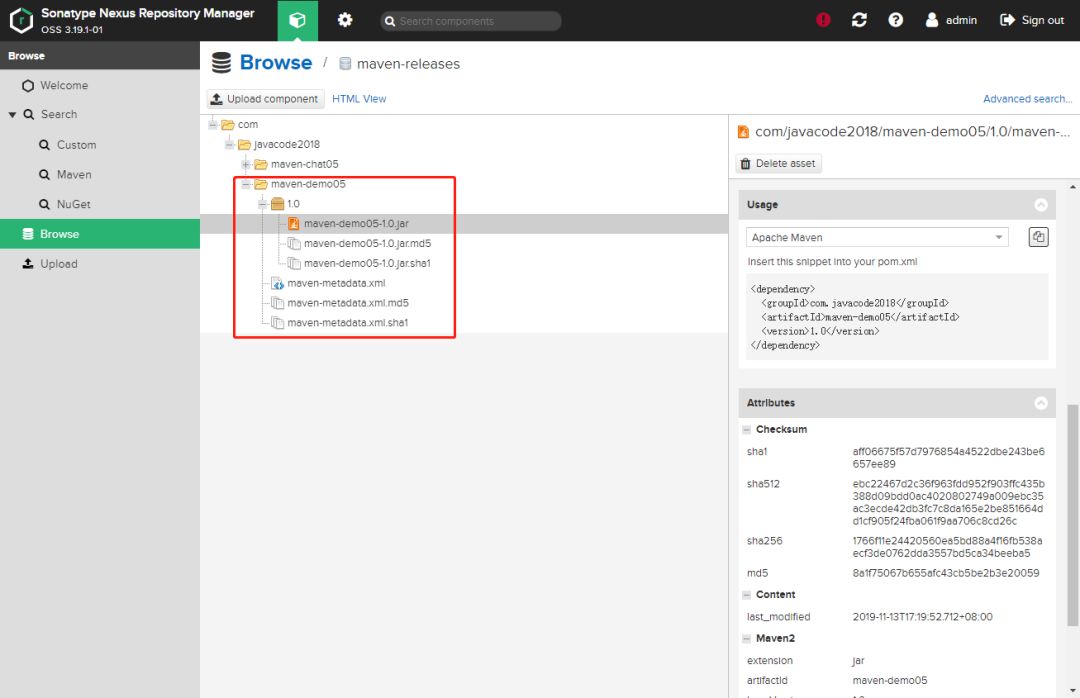The image size is (1080, 698).
Task: Select maven-metadata.xml.md5 asset
Action: tap(348, 303)
